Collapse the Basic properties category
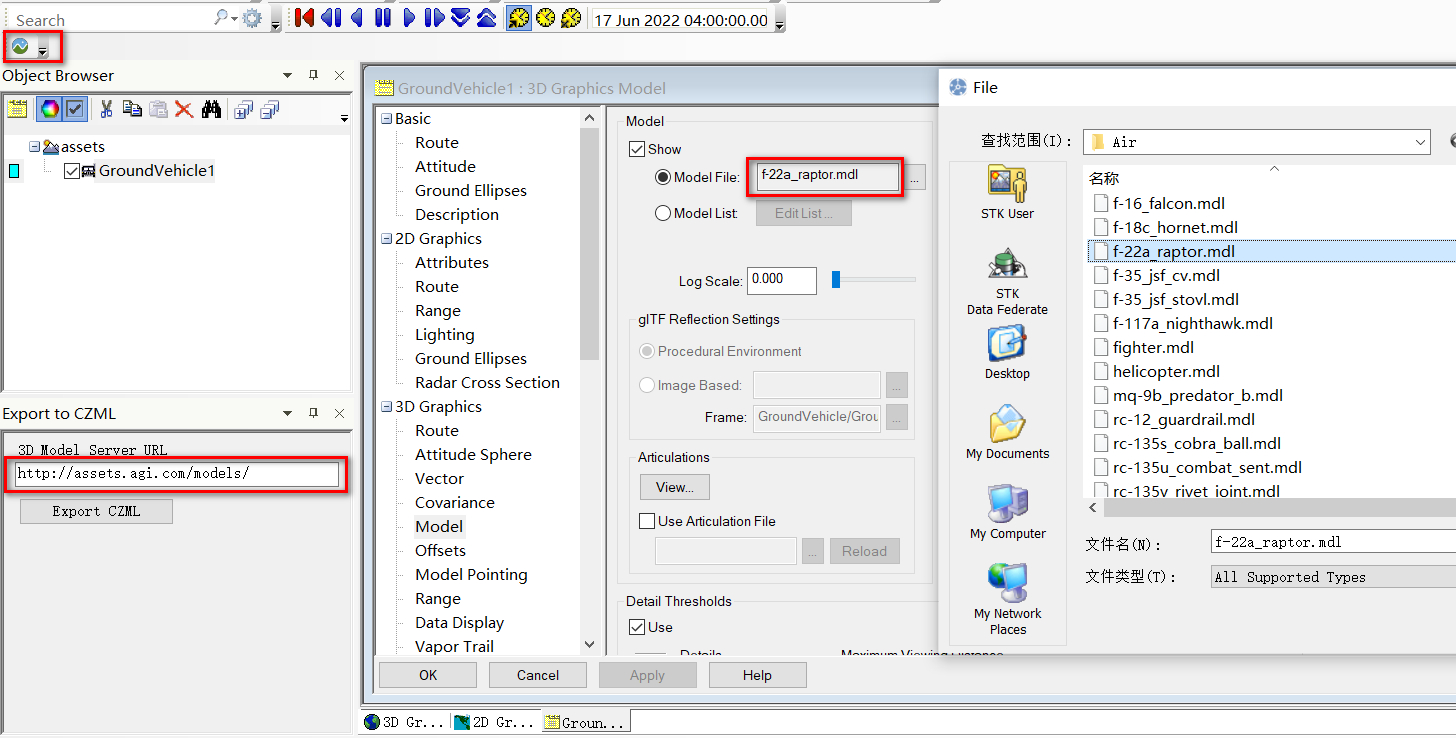The height and width of the screenshot is (738, 1456). (x=387, y=119)
